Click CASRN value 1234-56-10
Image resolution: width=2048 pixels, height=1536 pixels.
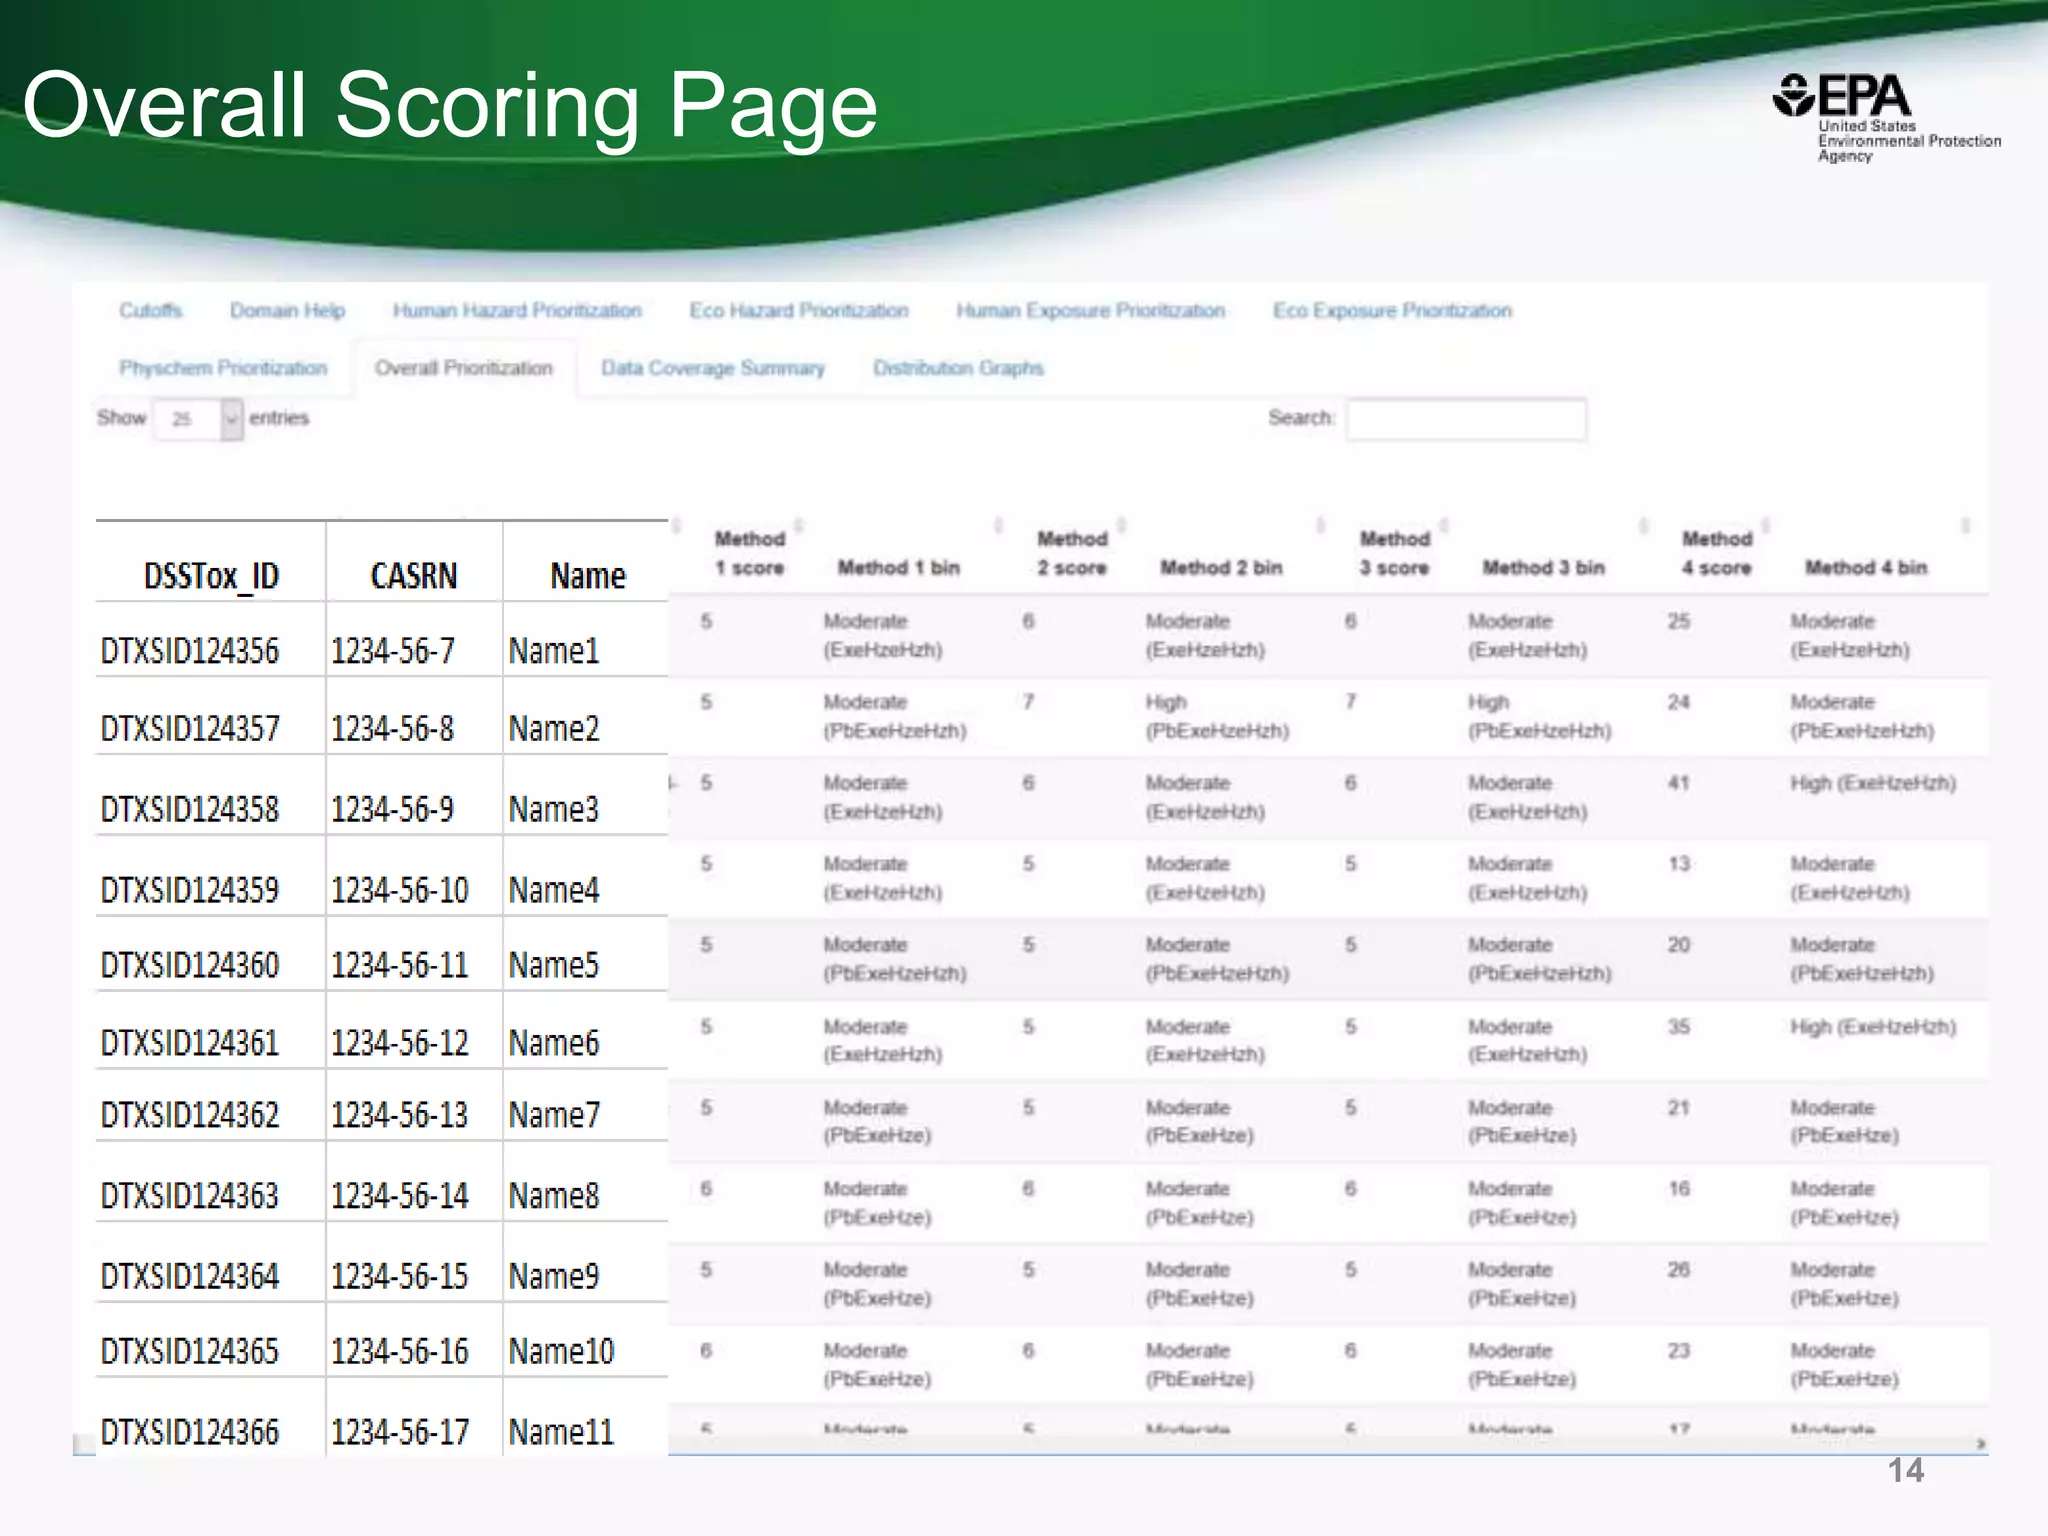(x=400, y=890)
